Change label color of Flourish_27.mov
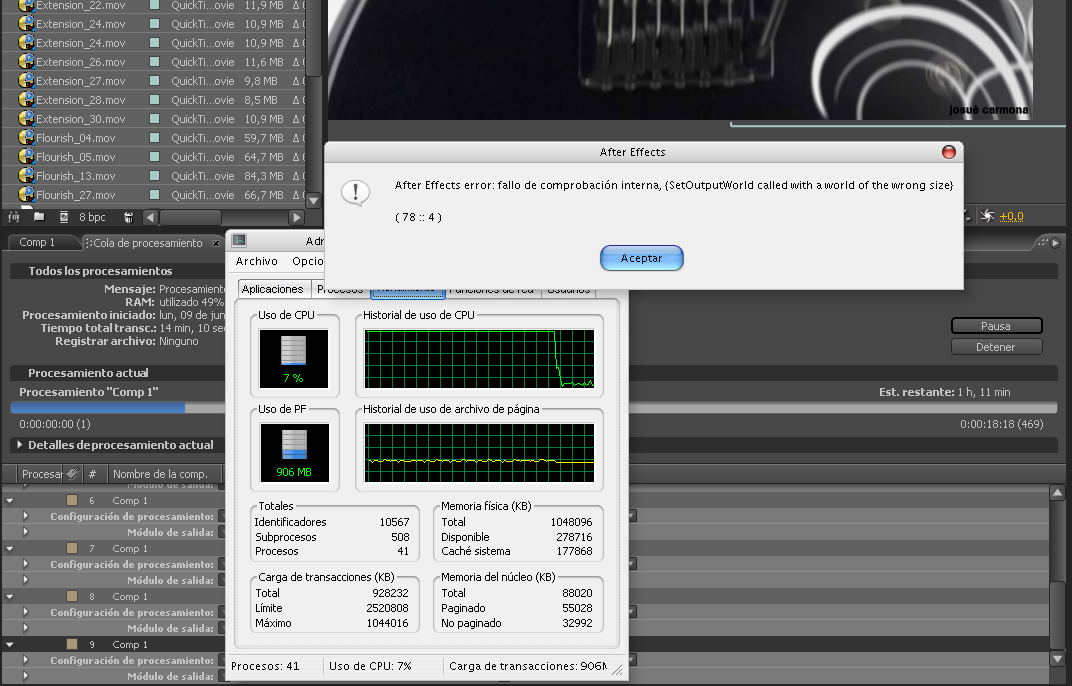1072x686 pixels. pos(155,195)
